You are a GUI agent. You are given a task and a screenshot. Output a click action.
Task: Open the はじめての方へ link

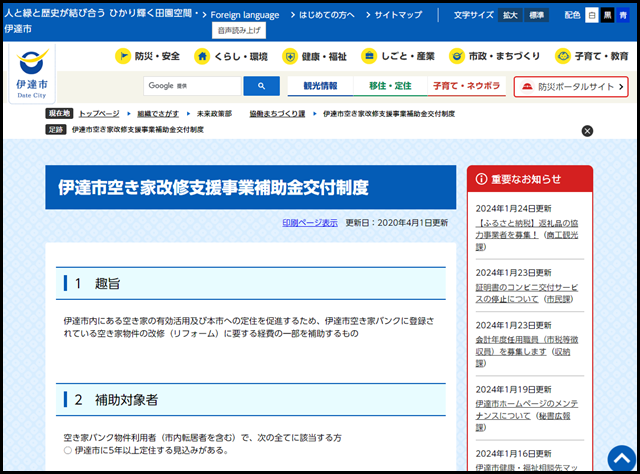click(325, 16)
